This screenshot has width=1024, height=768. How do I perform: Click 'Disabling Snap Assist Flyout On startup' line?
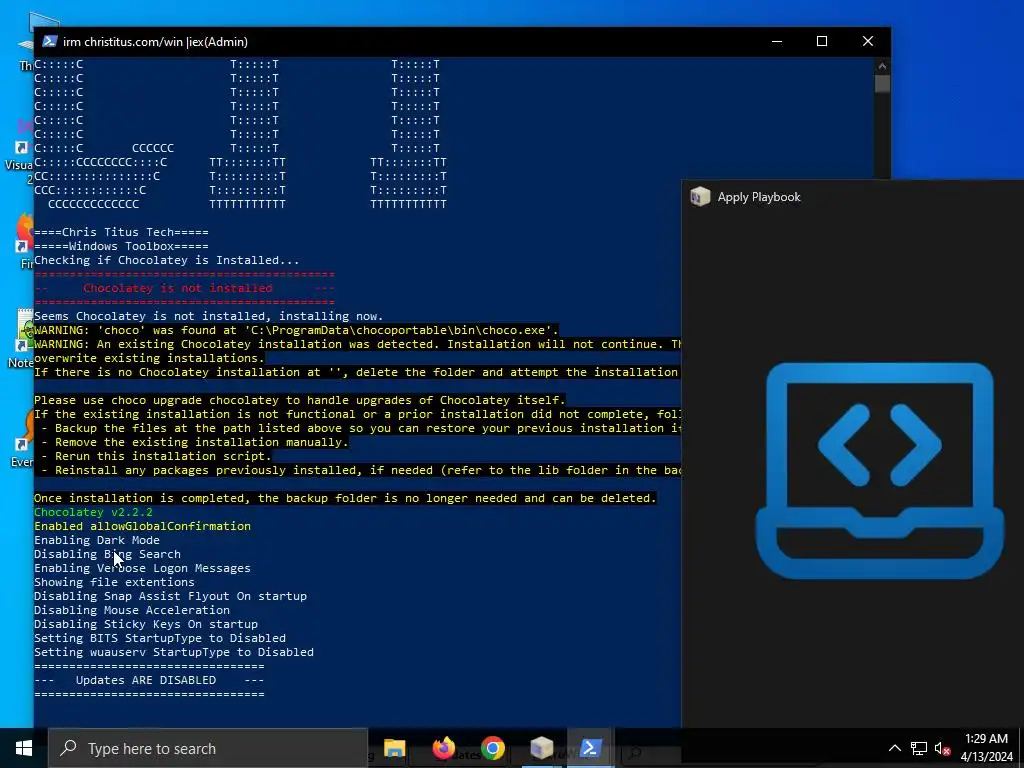[x=170, y=596]
